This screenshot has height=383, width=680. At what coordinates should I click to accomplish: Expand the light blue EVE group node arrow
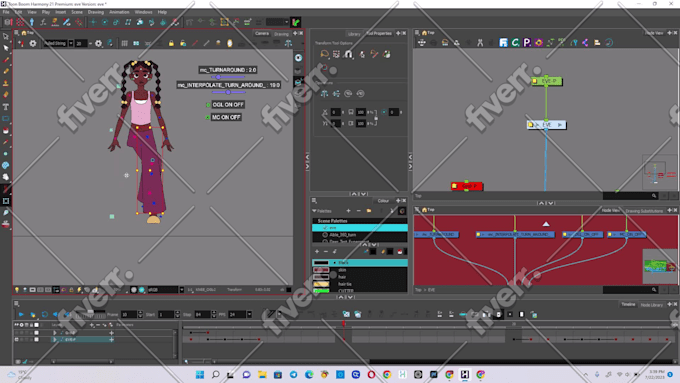(x=560, y=125)
